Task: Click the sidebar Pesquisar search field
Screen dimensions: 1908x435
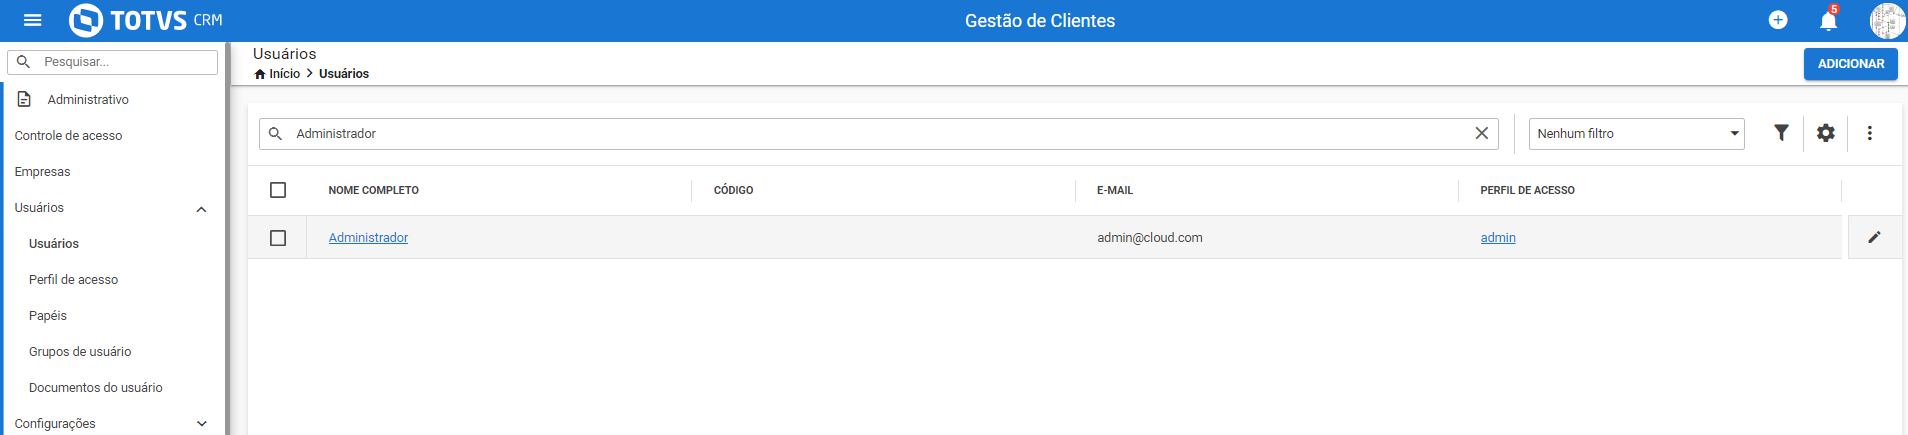Action: click(x=112, y=62)
